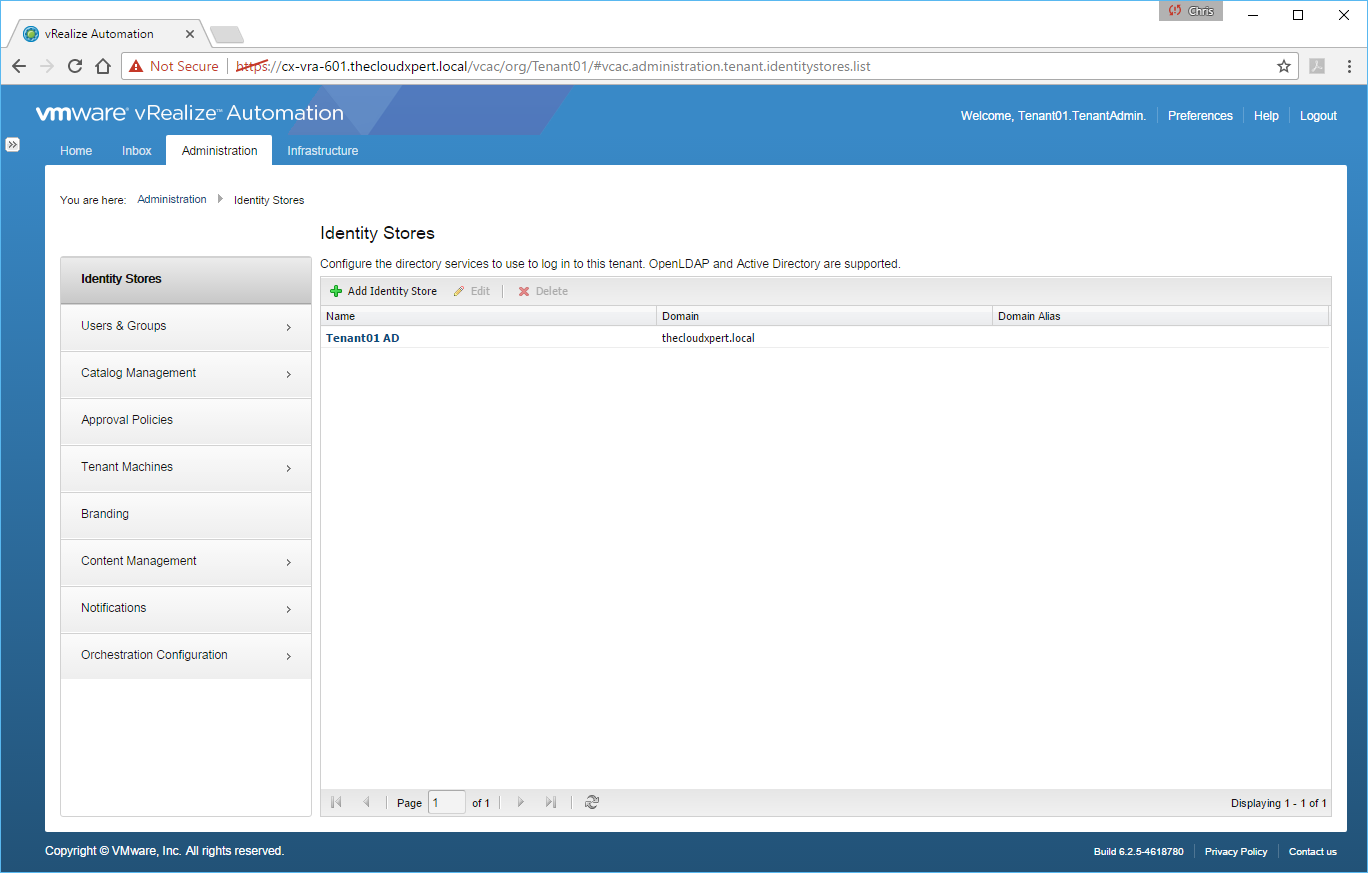Image resolution: width=1368 pixels, height=873 pixels.
Task: Click the Logout link
Action: tap(1318, 116)
